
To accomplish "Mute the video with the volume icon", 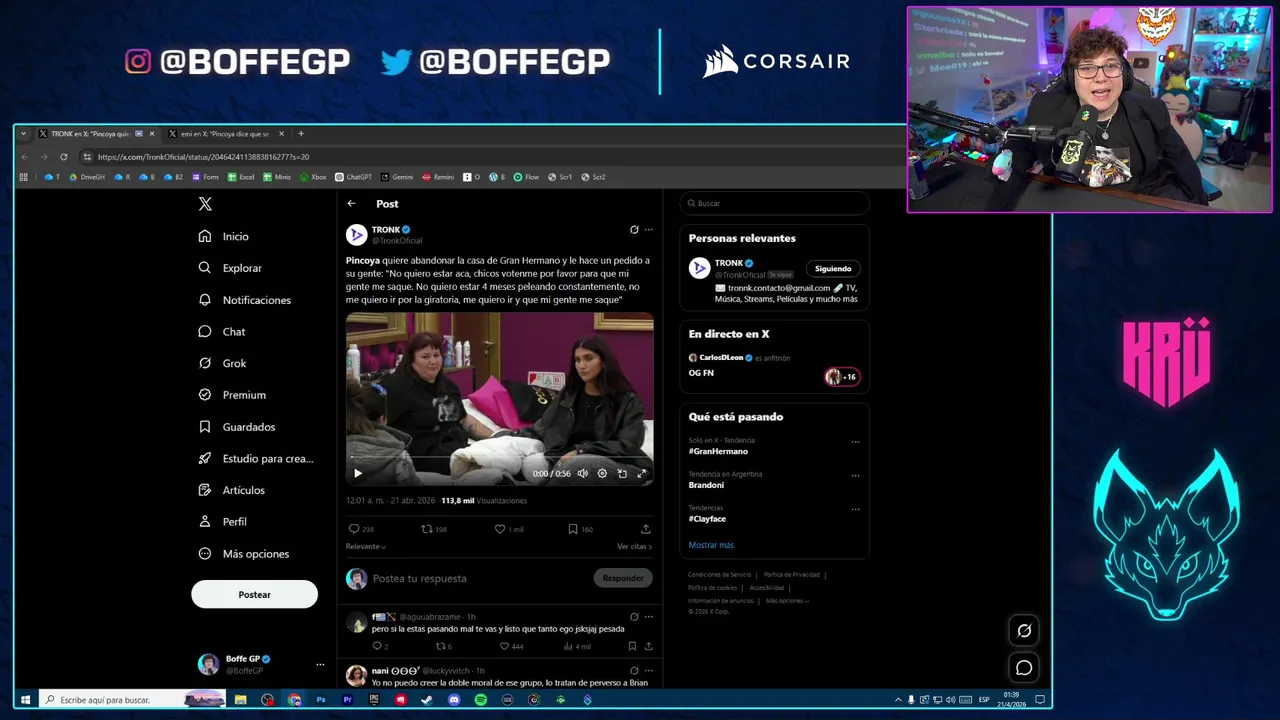I will pos(582,474).
